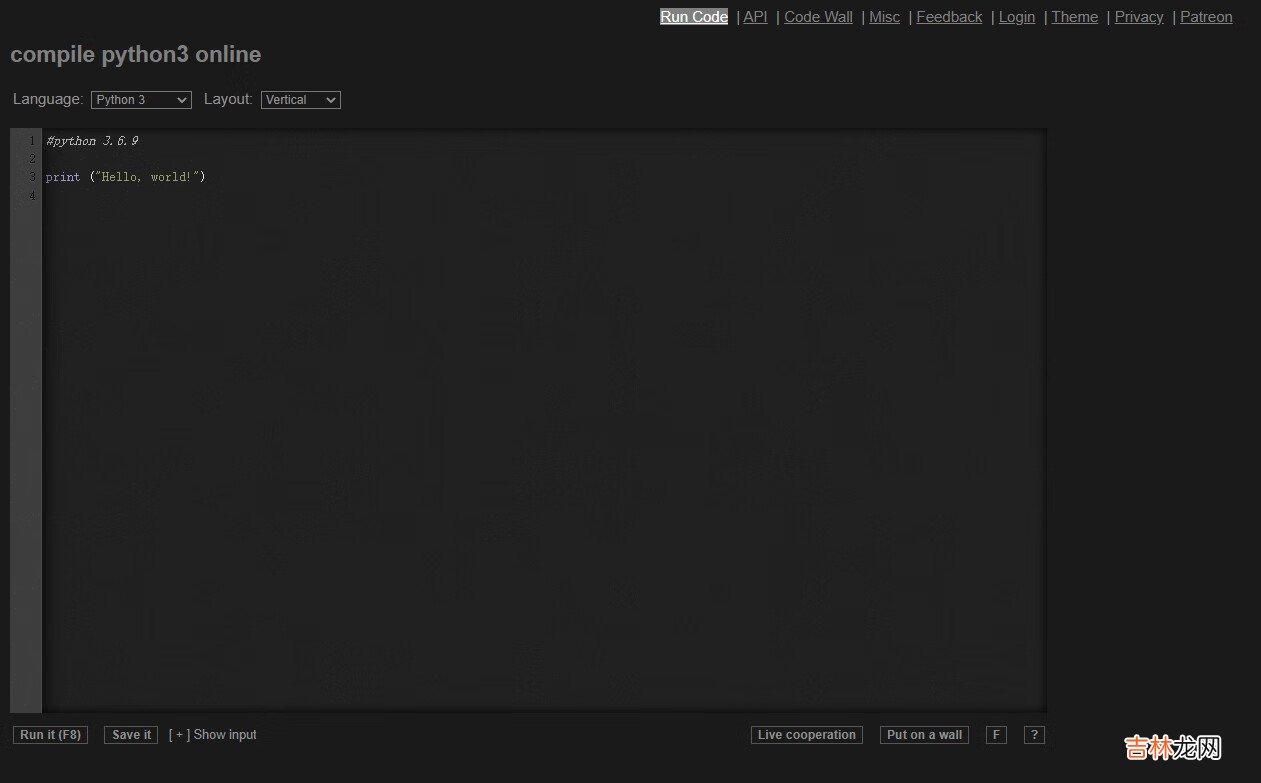Visit the Patreon link

tap(1206, 17)
